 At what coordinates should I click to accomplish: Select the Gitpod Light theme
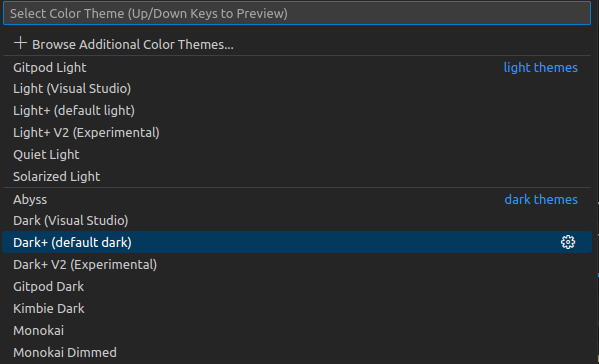297,67
